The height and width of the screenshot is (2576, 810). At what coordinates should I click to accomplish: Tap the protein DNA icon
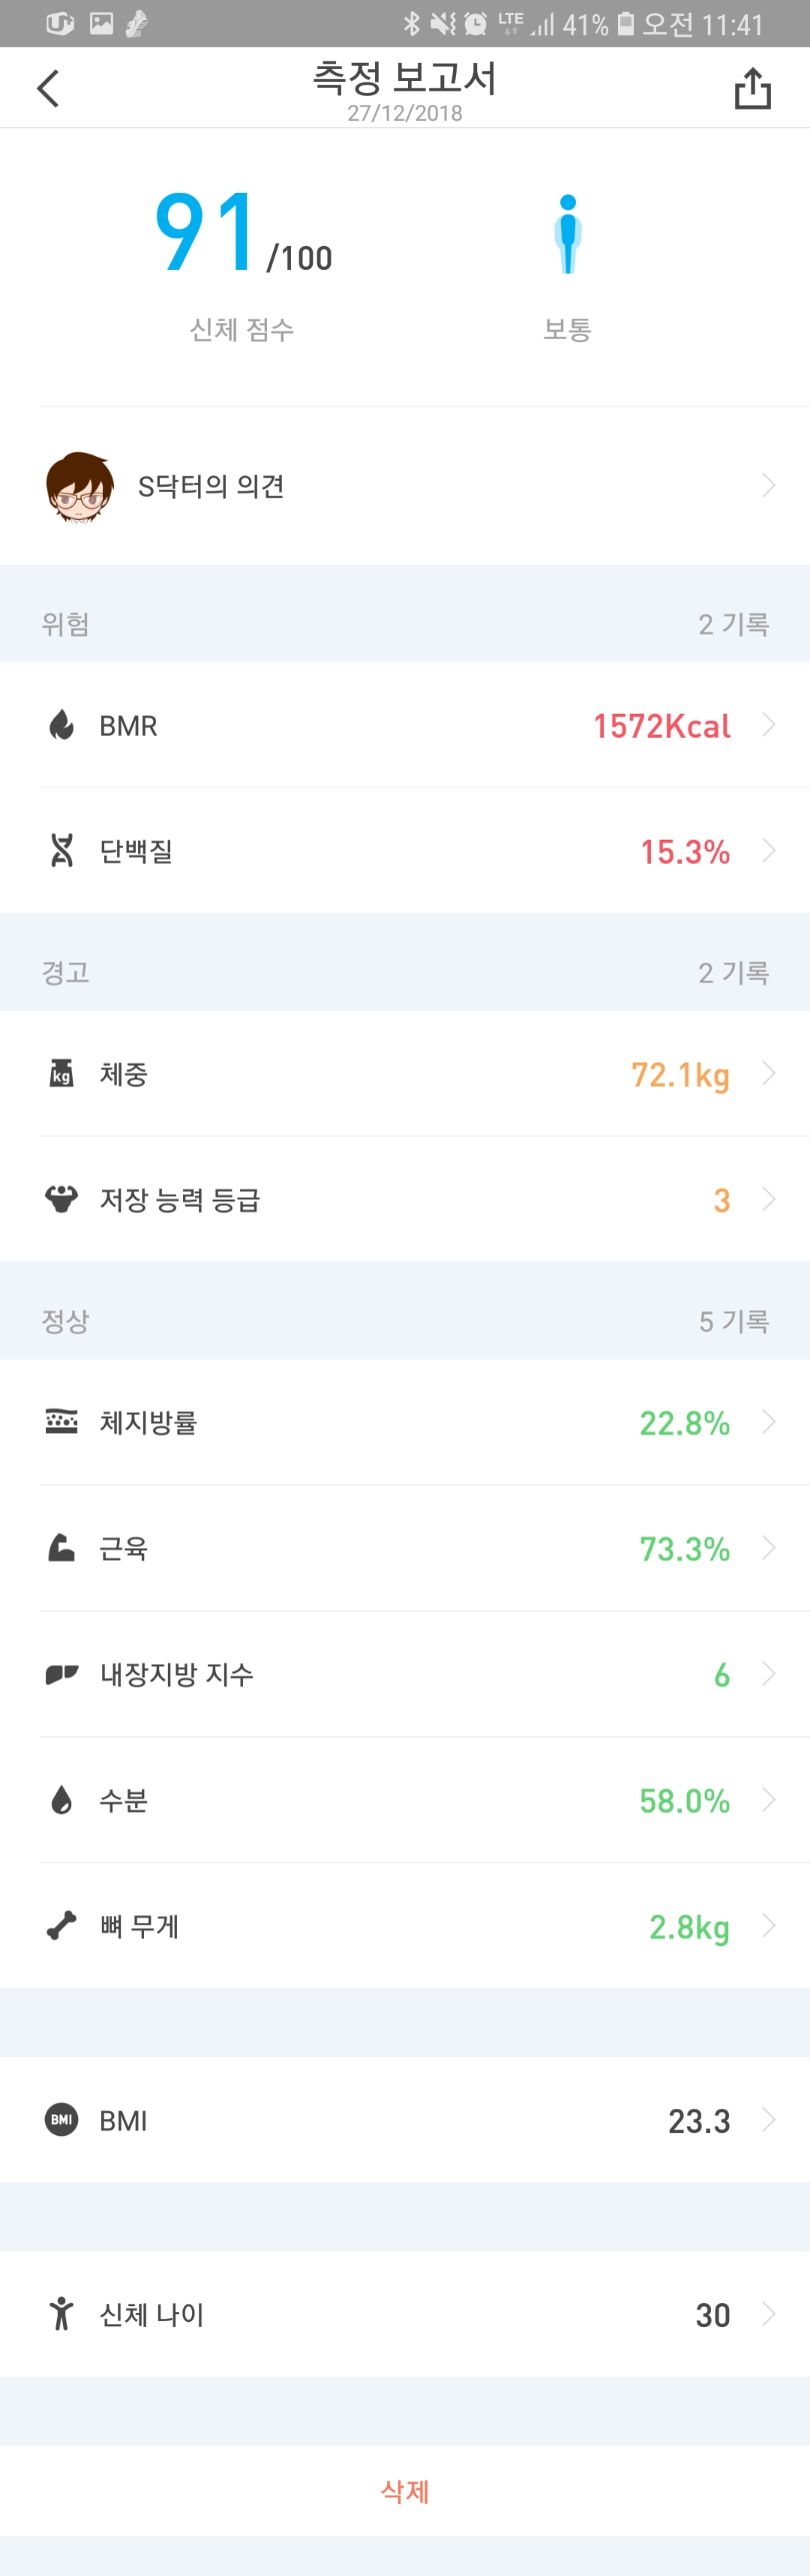(x=62, y=851)
